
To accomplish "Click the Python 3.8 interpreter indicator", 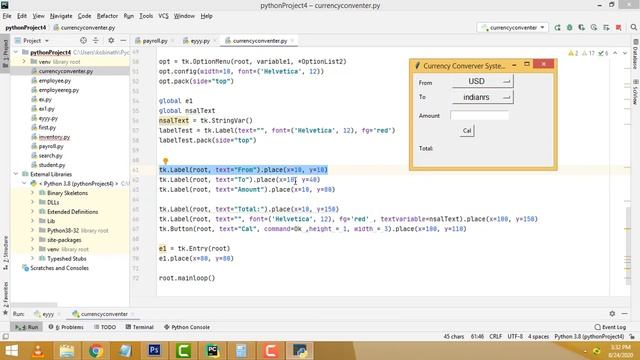I will tap(589, 337).
